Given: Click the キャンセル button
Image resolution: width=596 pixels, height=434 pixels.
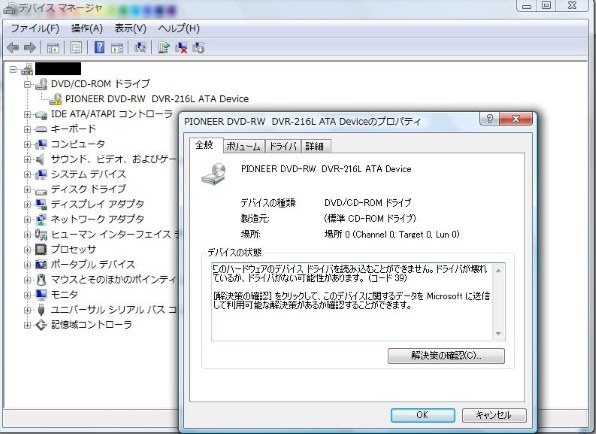Looking at the screenshot, I should (x=494, y=415).
